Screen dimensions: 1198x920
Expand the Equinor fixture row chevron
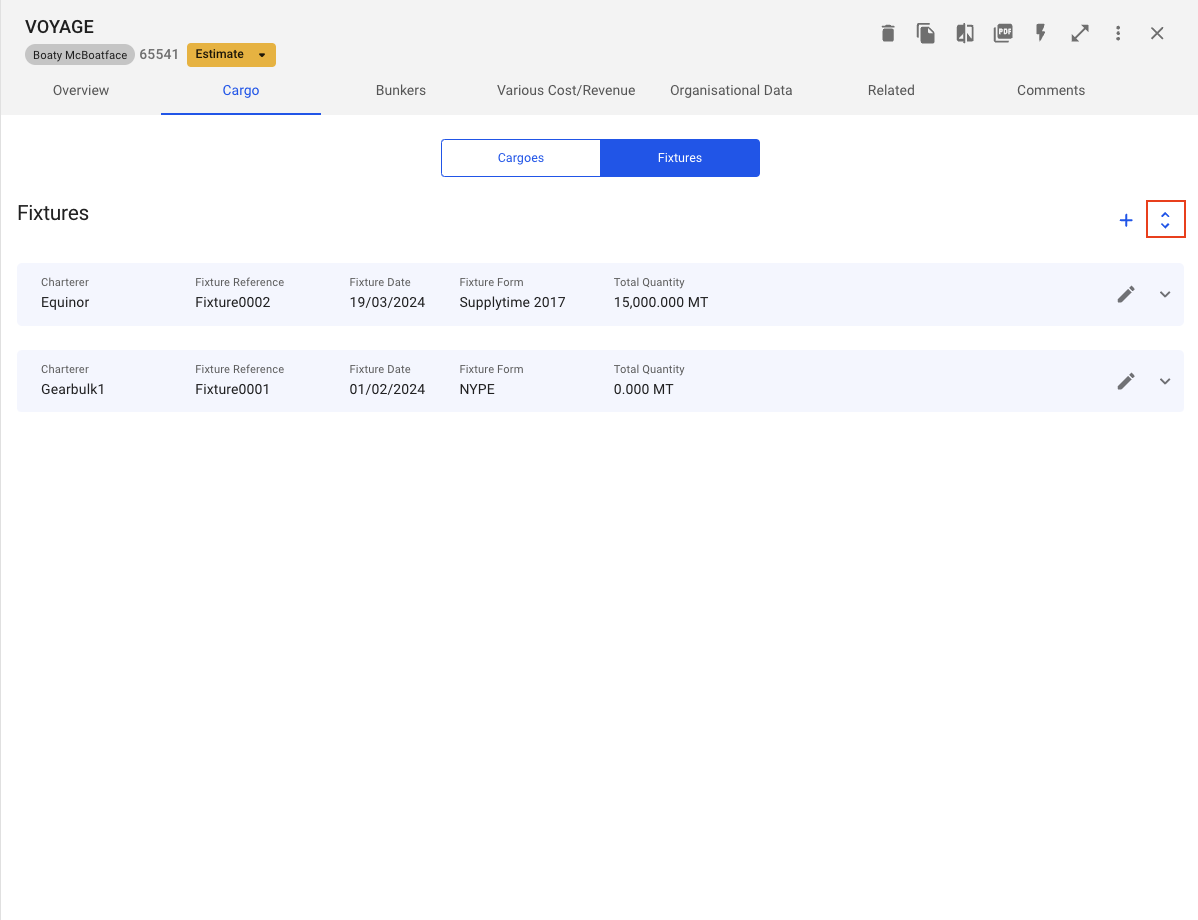pos(1165,294)
